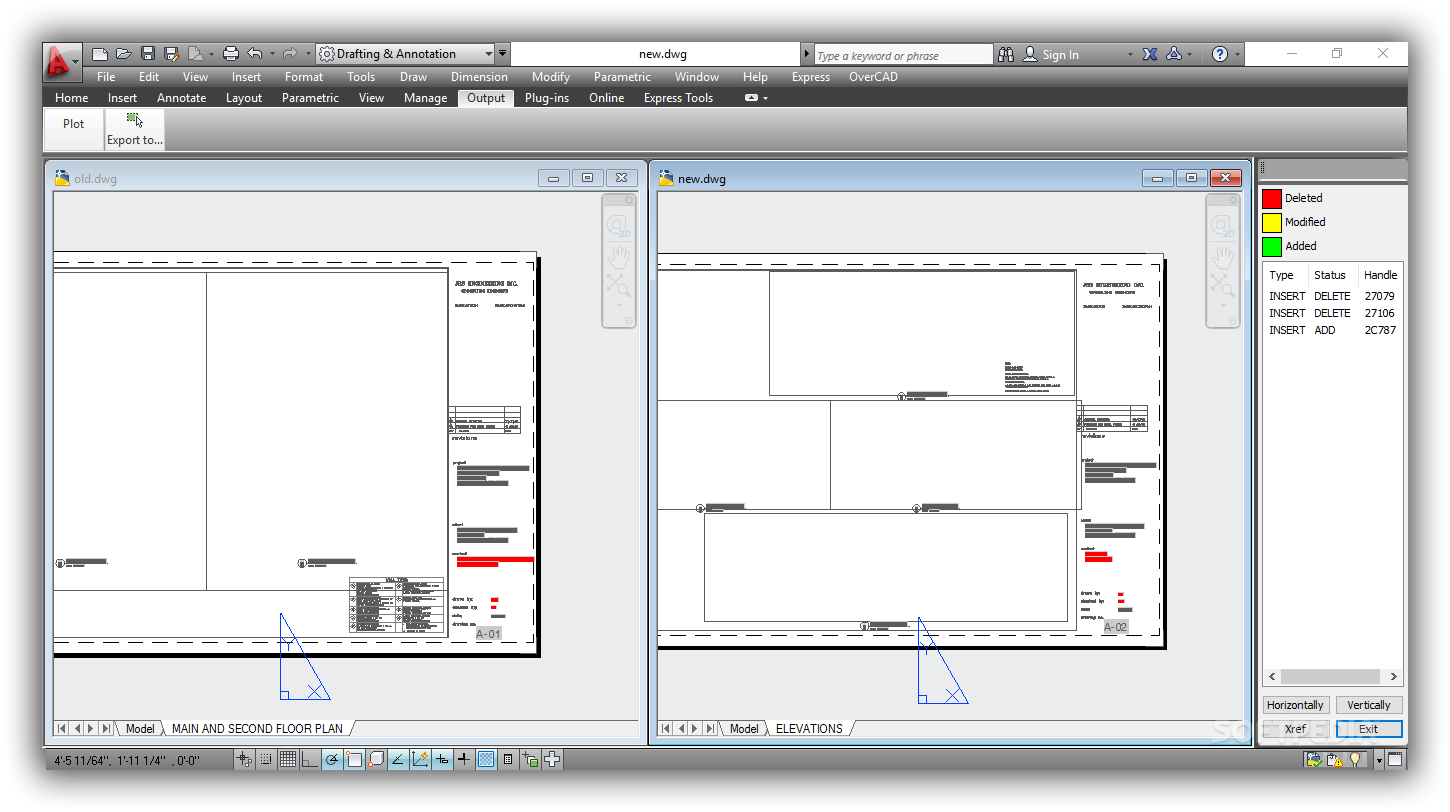1450x812 pixels.
Task: Open Autodesk Exchange X icon
Action: tap(1150, 54)
